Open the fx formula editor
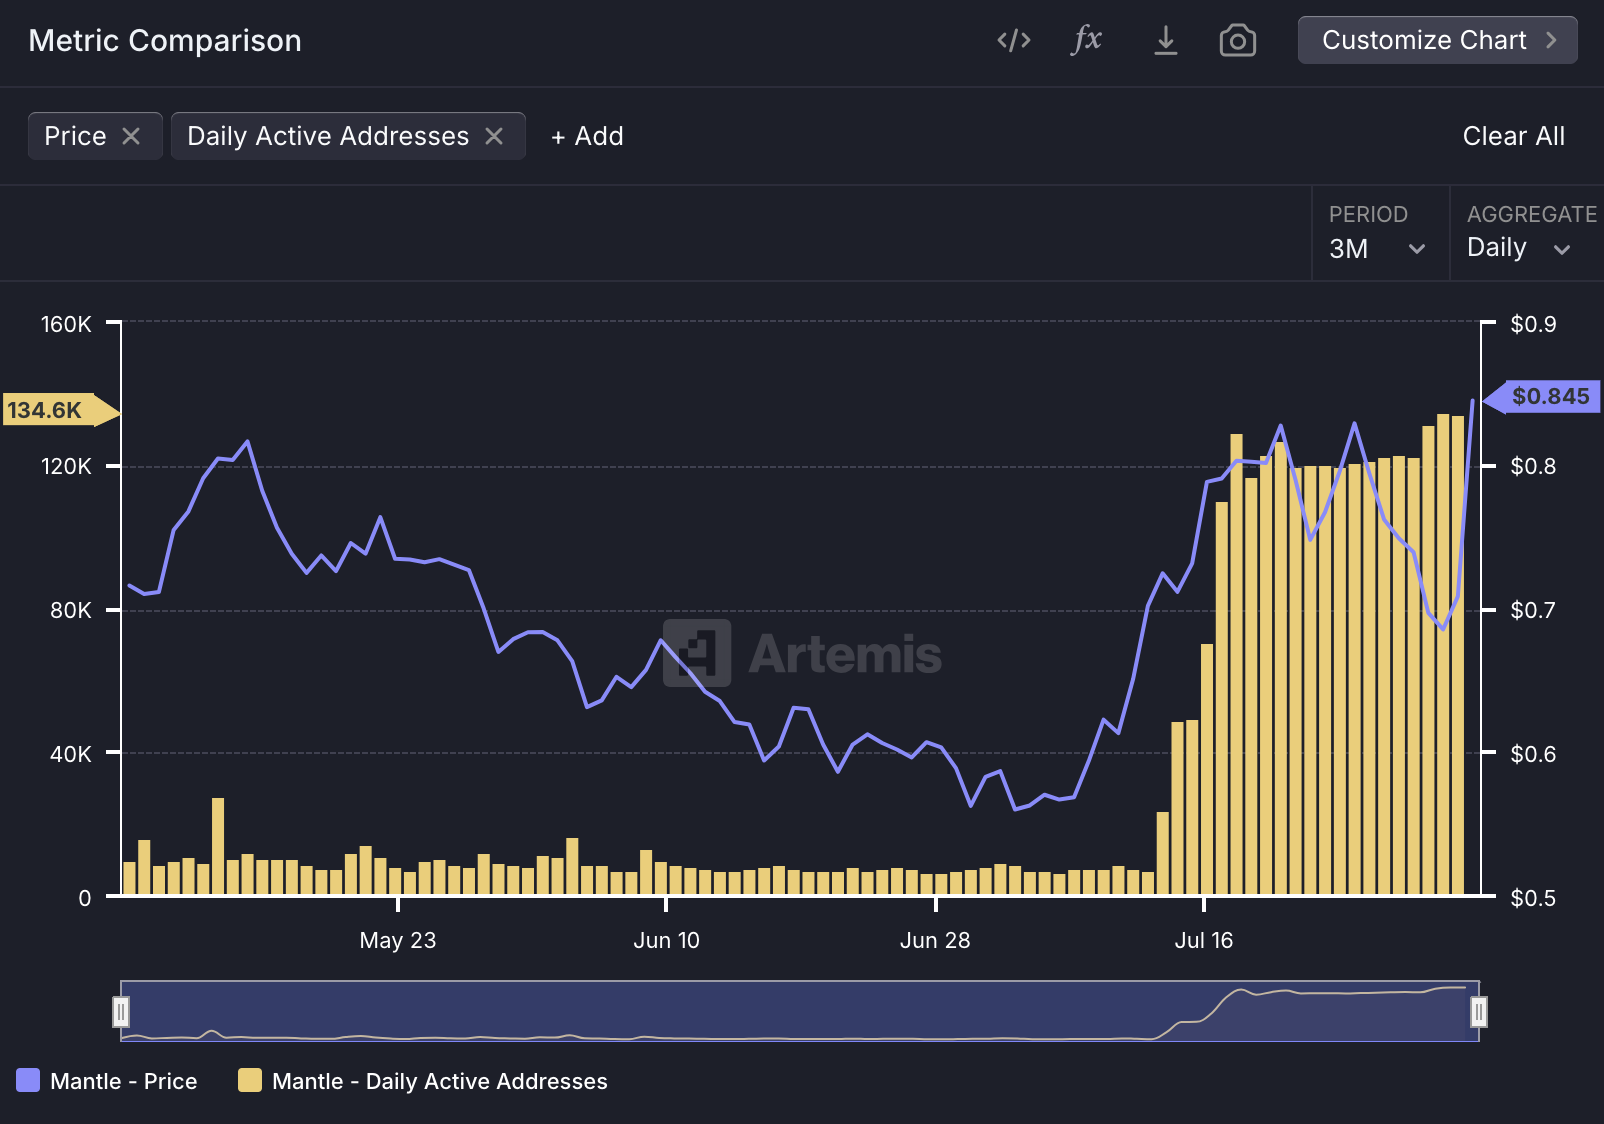Viewport: 1604px width, 1124px height. [1086, 40]
